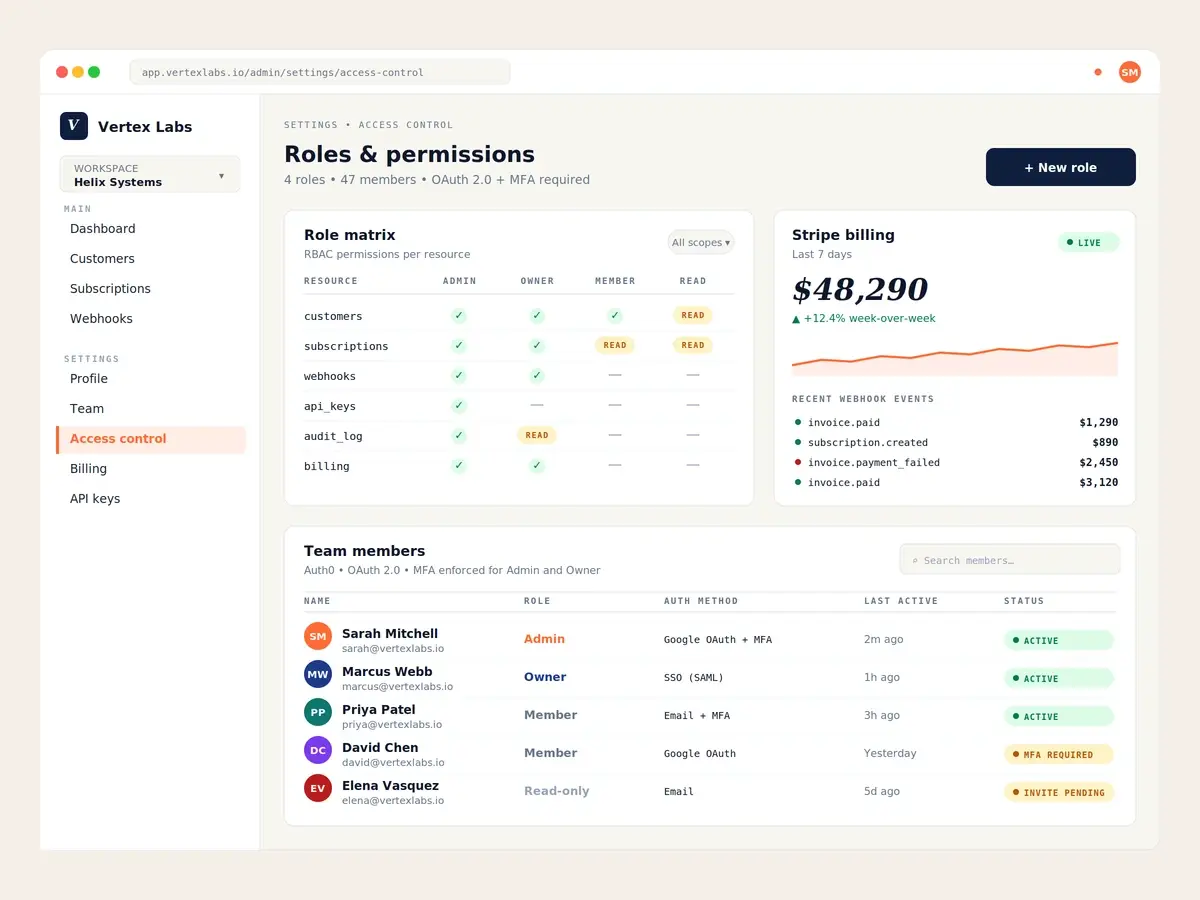Toggle audit_log permission check for Admin
Viewport: 1200px width, 900px height.
coord(459,436)
